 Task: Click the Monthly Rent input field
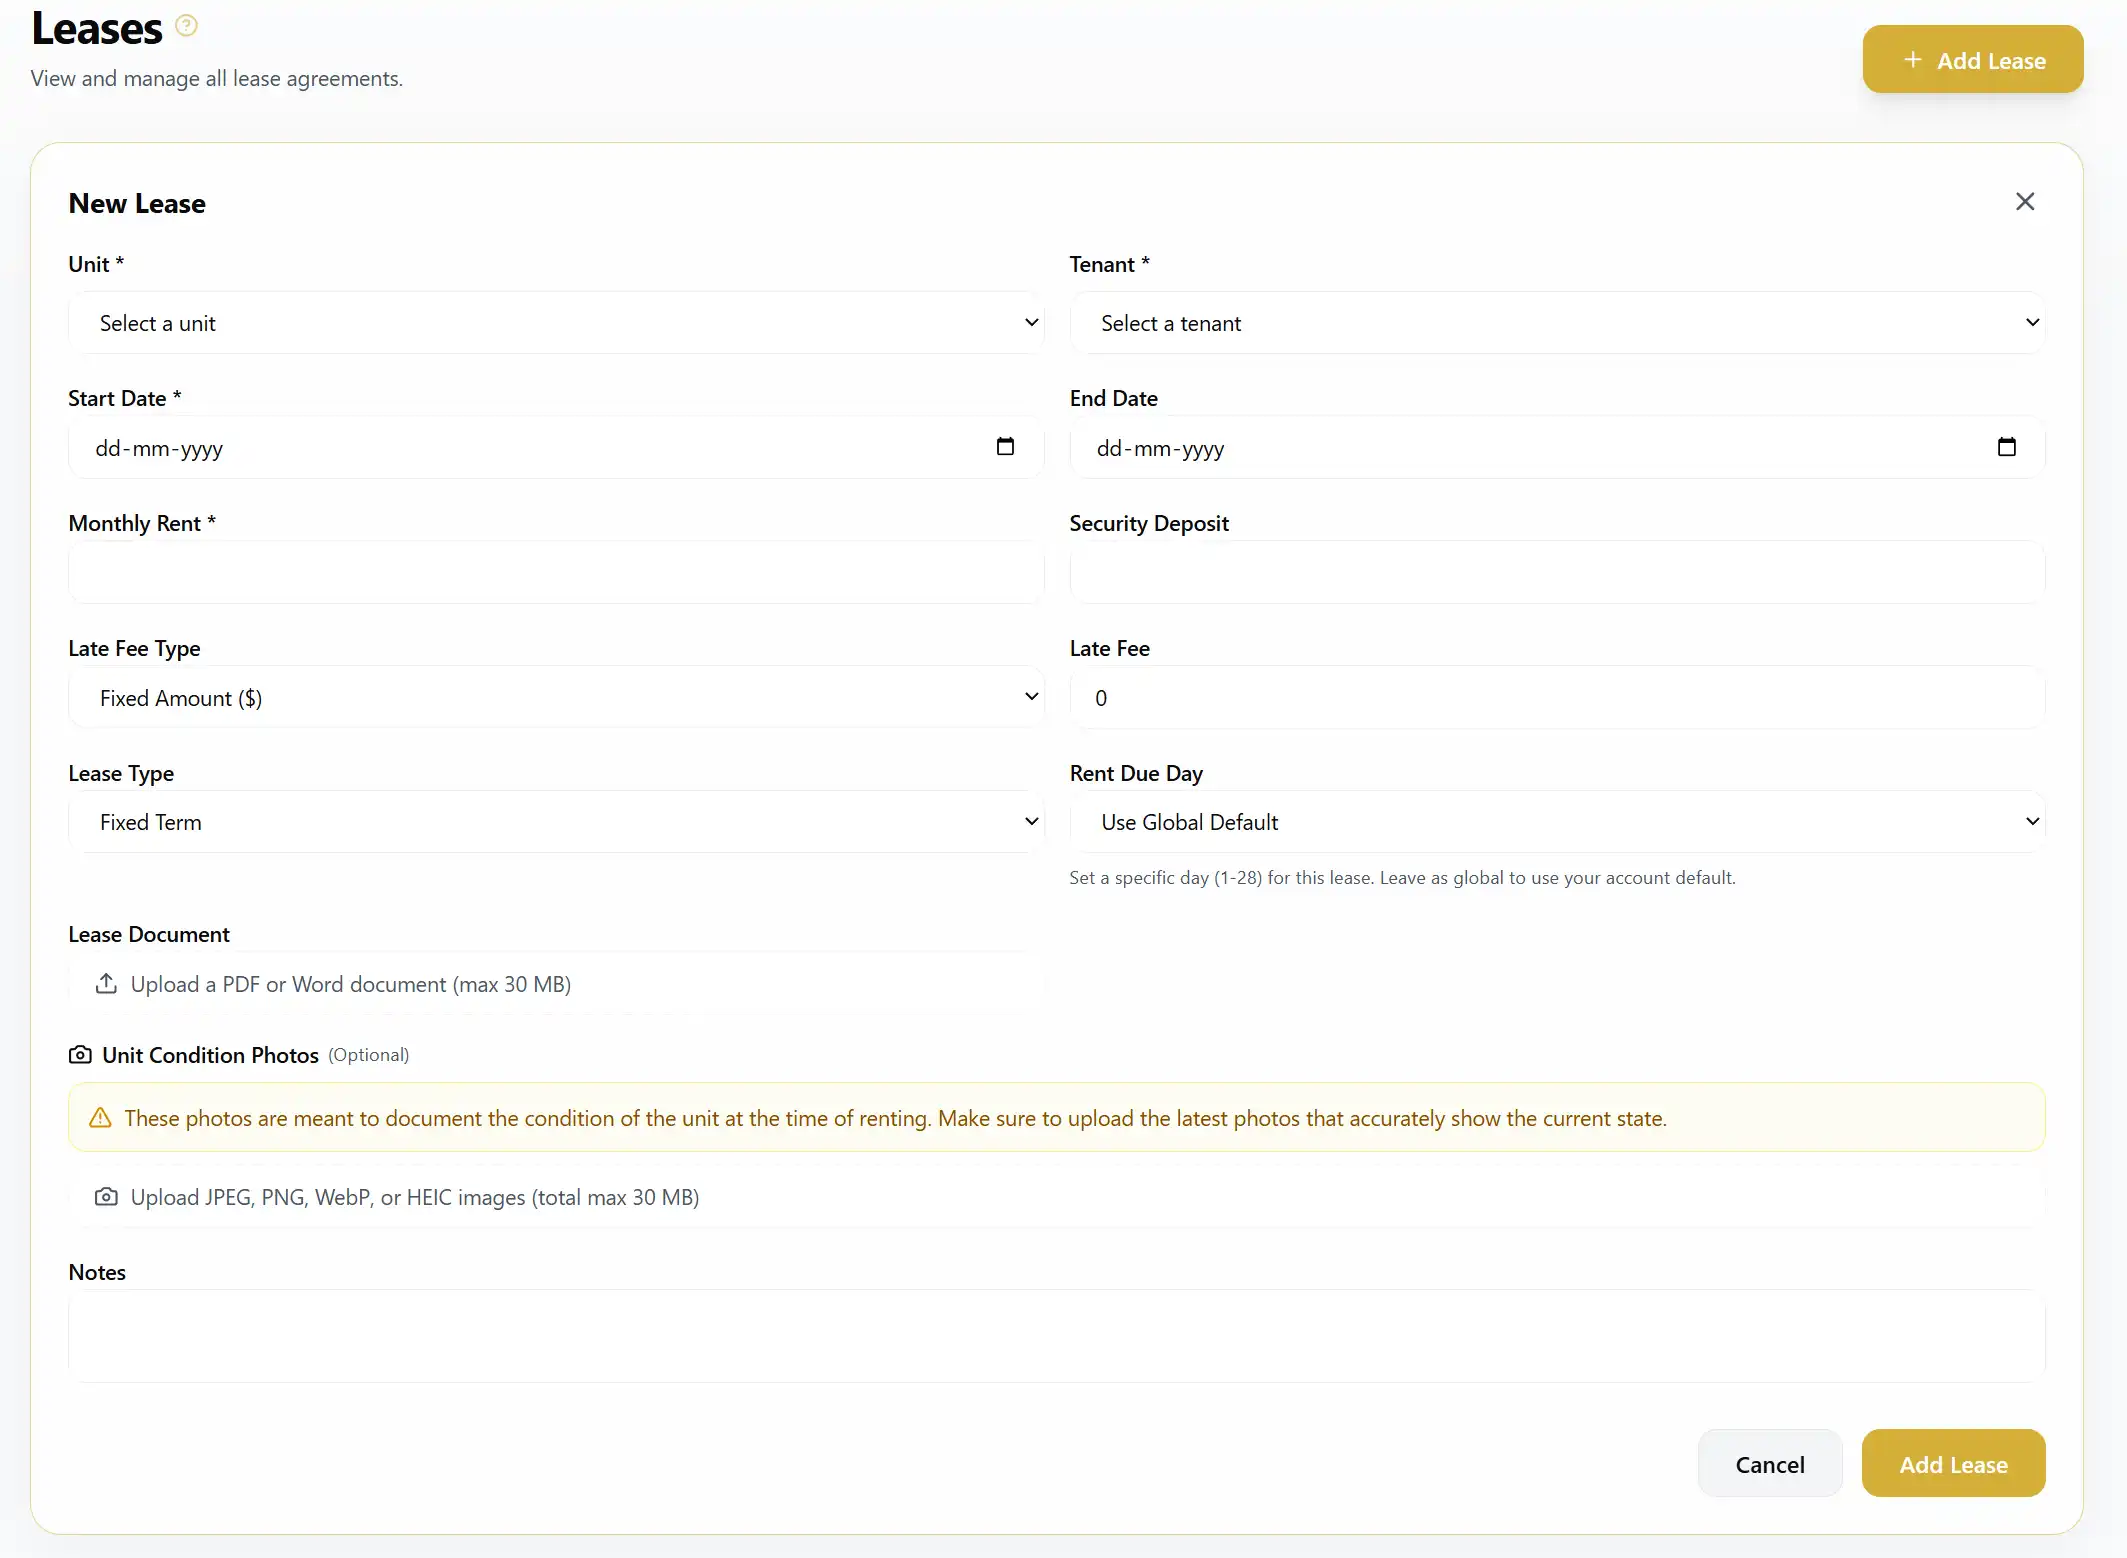[x=555, y=572]
